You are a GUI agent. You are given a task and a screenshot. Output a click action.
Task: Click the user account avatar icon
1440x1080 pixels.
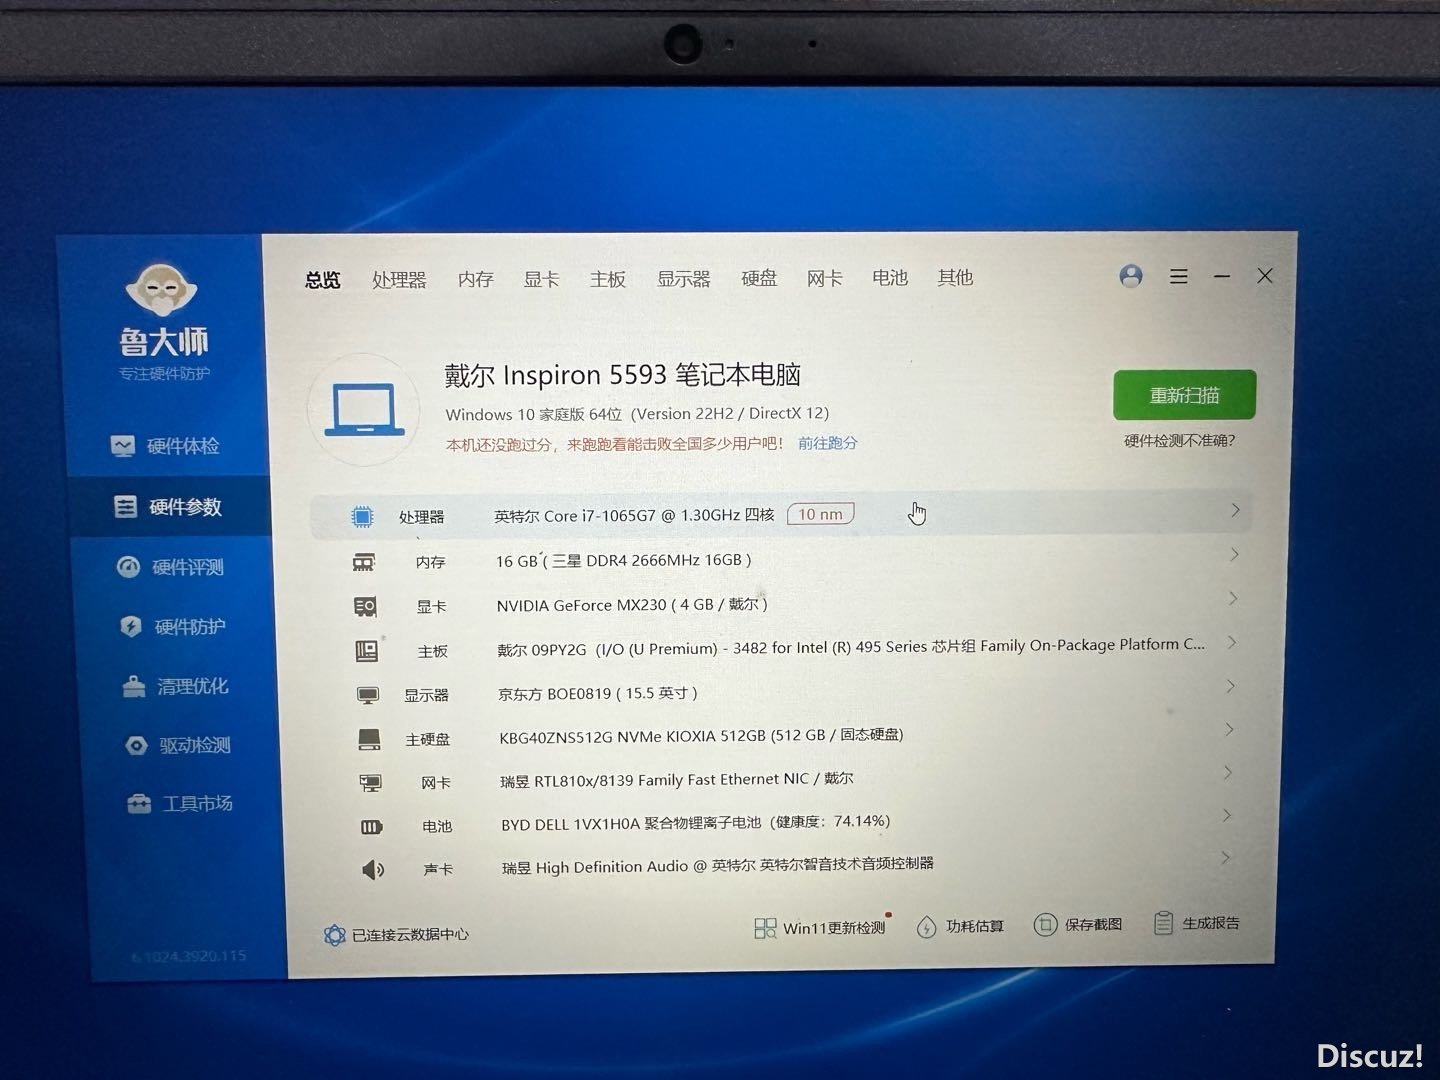[x=1131, y=276]
